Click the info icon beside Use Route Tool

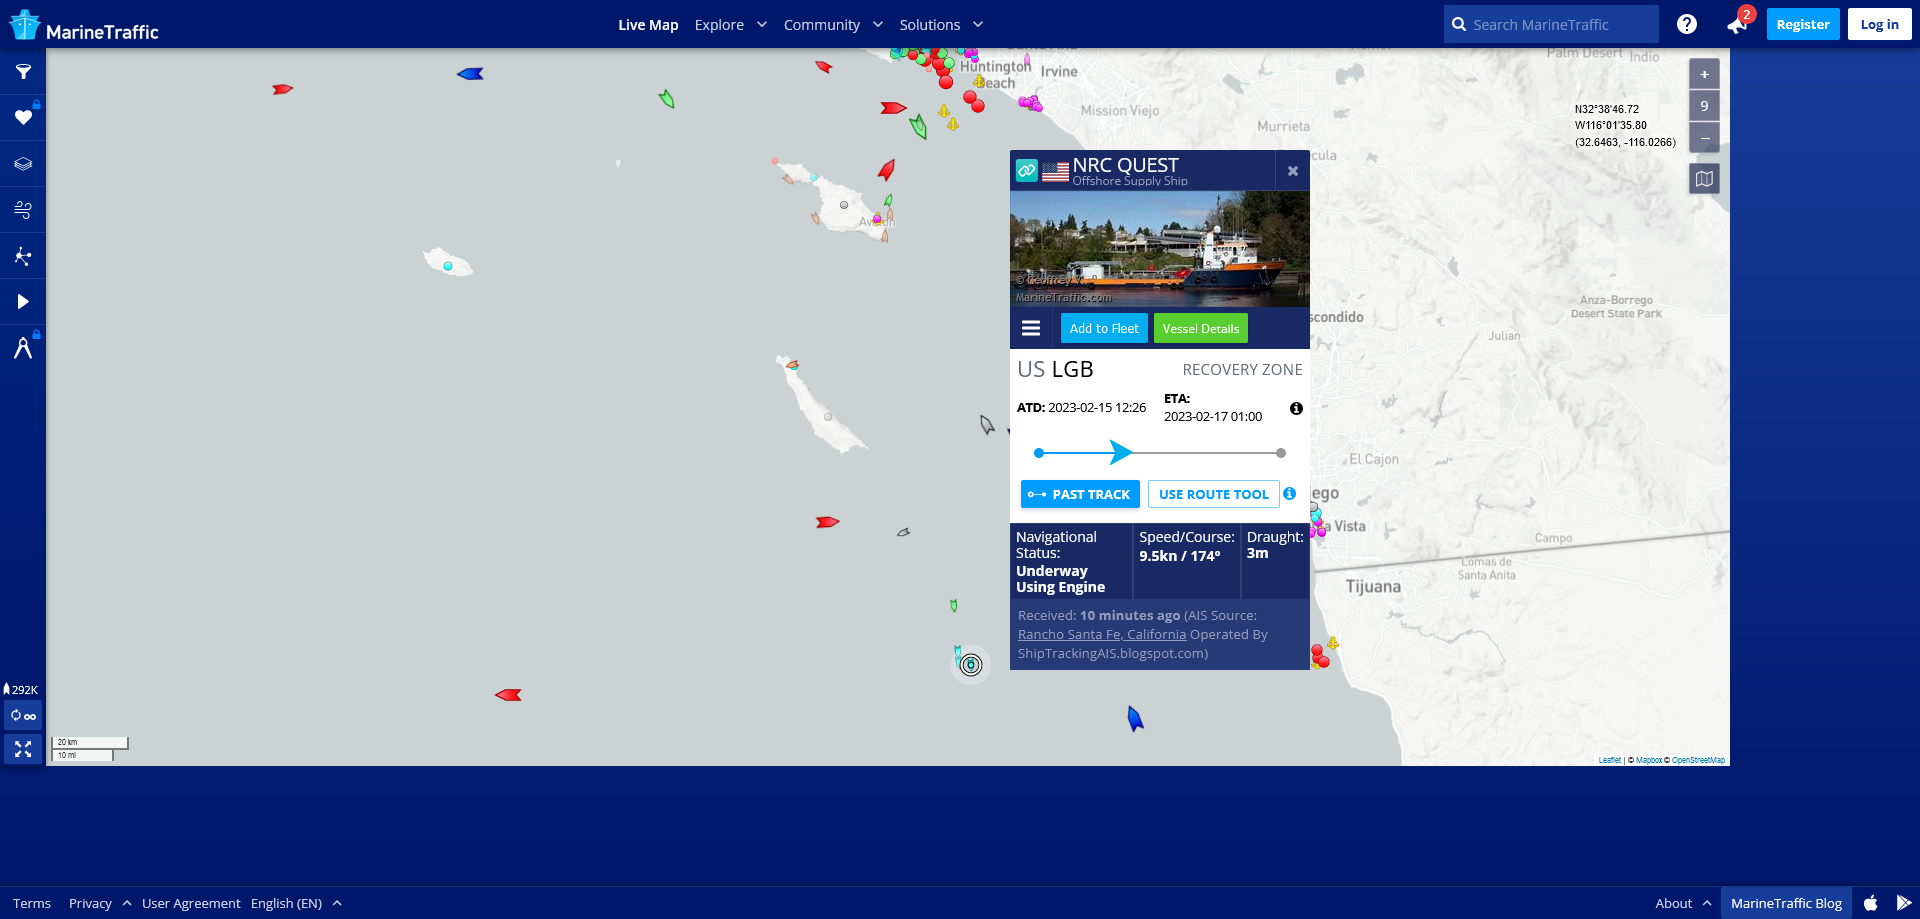[x=1290, y=494]
